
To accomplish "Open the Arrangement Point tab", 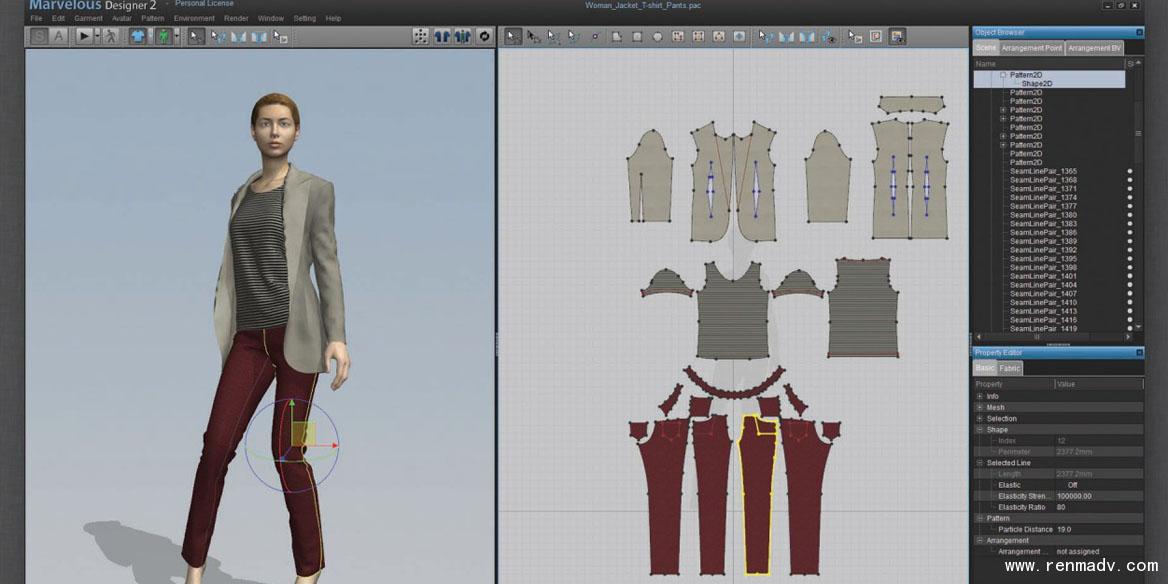I will pos(1032,48).
